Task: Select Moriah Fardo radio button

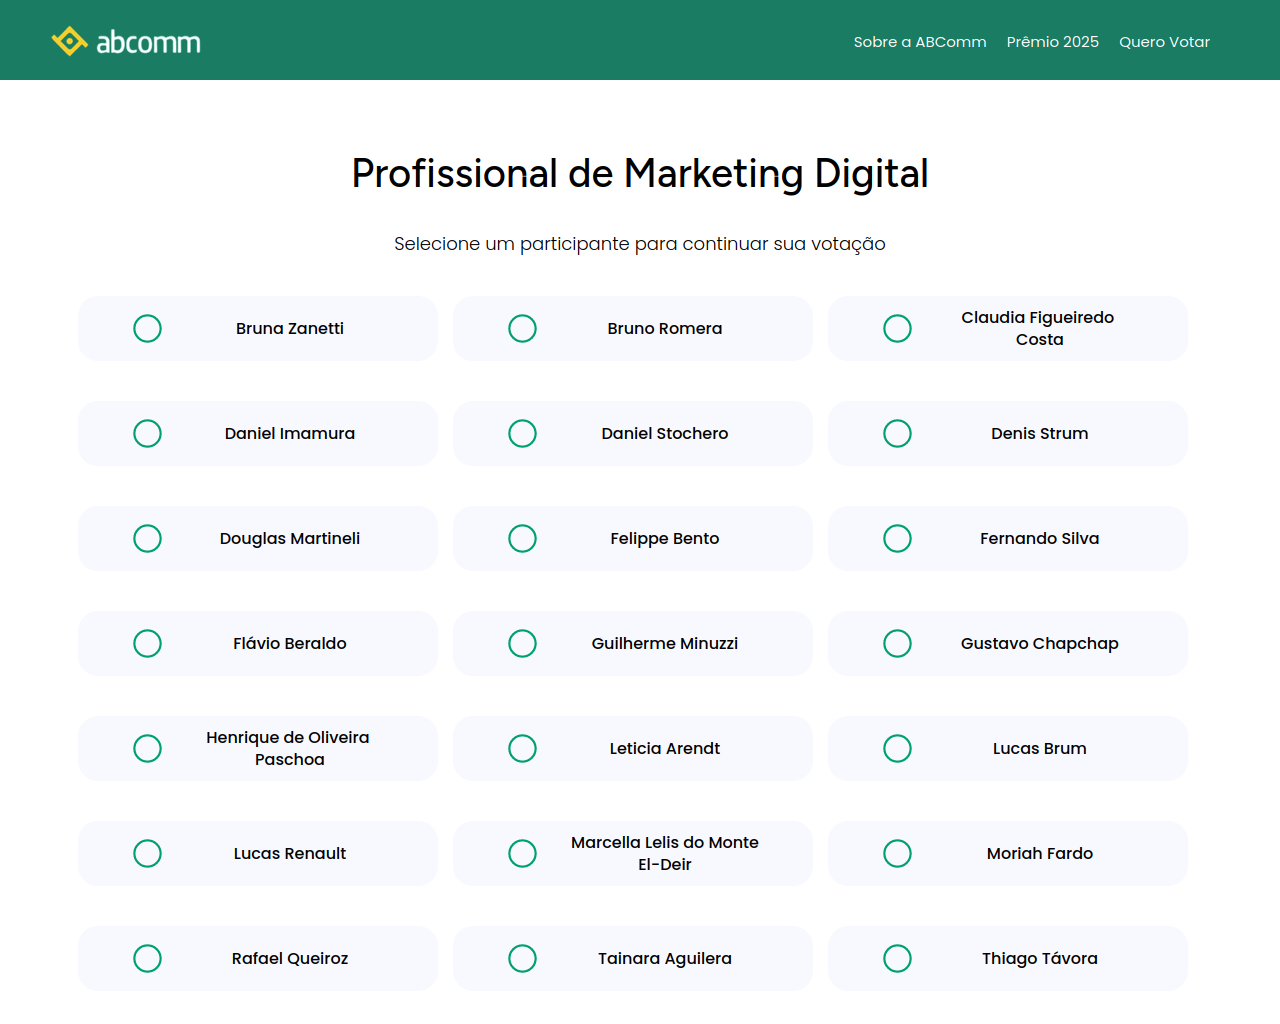Action: (897, 853)
